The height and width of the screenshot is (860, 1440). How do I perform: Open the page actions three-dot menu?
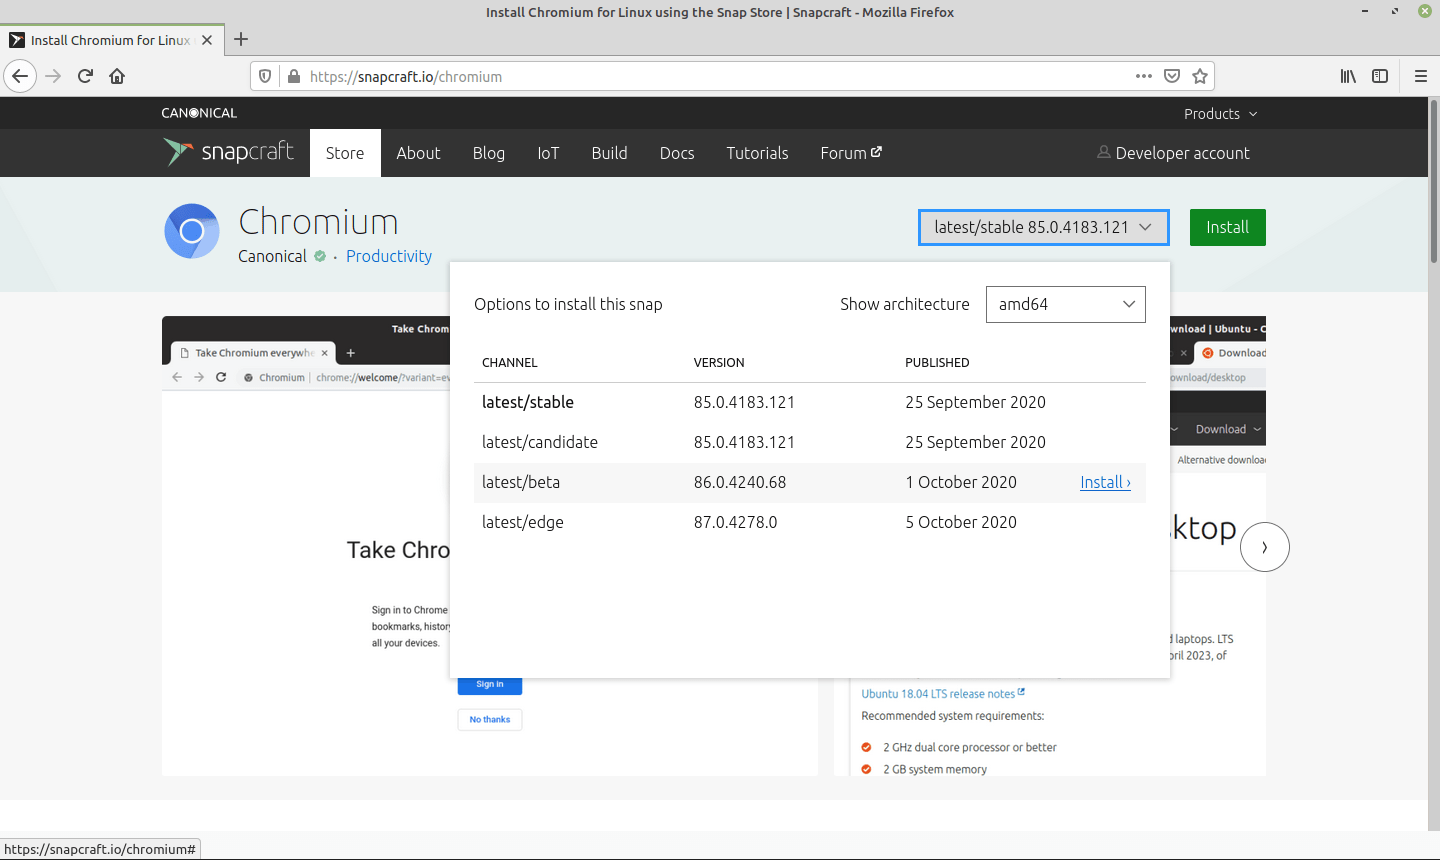(x=1144, y=76)
